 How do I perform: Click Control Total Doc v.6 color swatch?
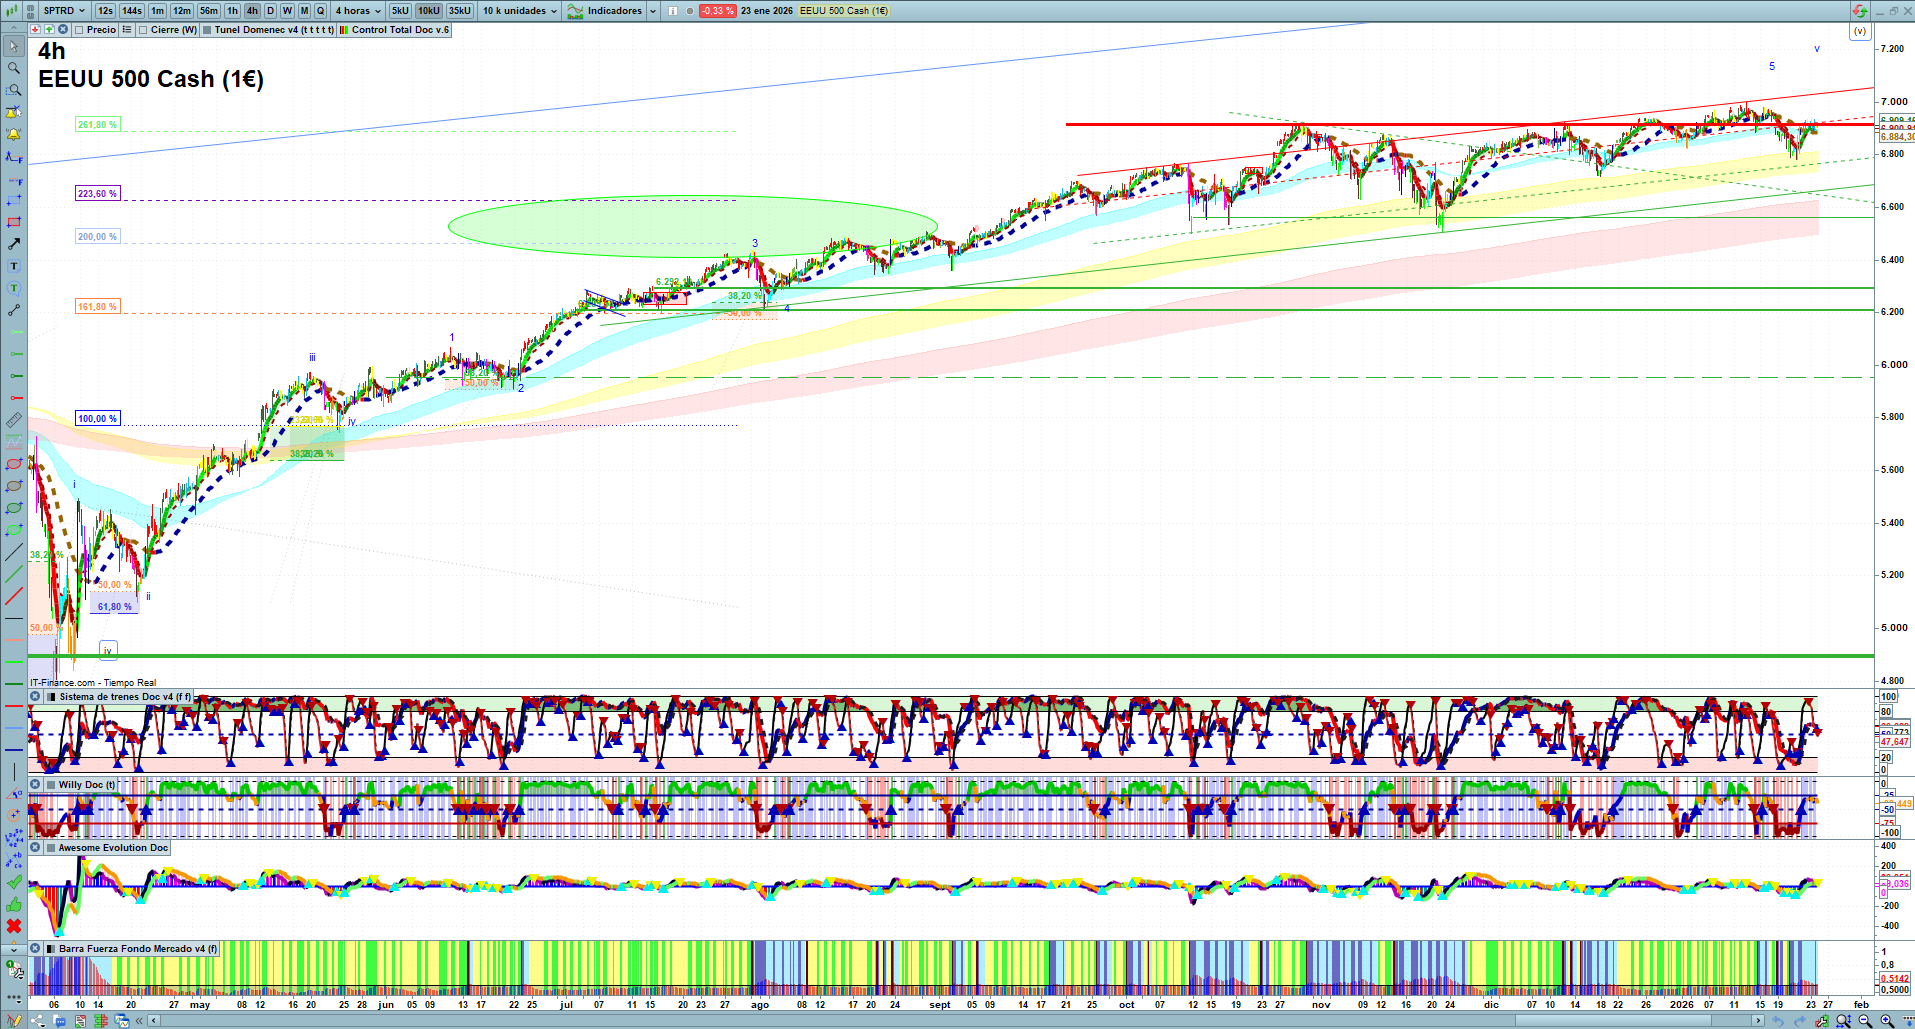[344, 30]
